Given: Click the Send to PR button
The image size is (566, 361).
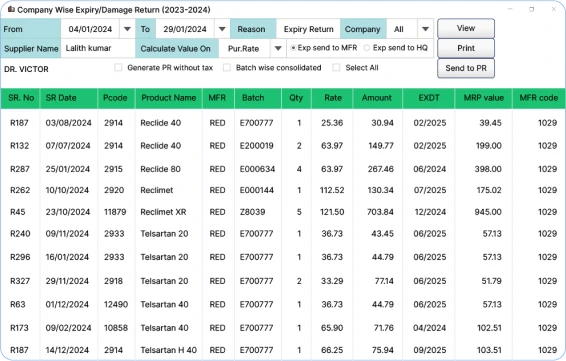Looking at the screenshot, I should click(466, 68).
